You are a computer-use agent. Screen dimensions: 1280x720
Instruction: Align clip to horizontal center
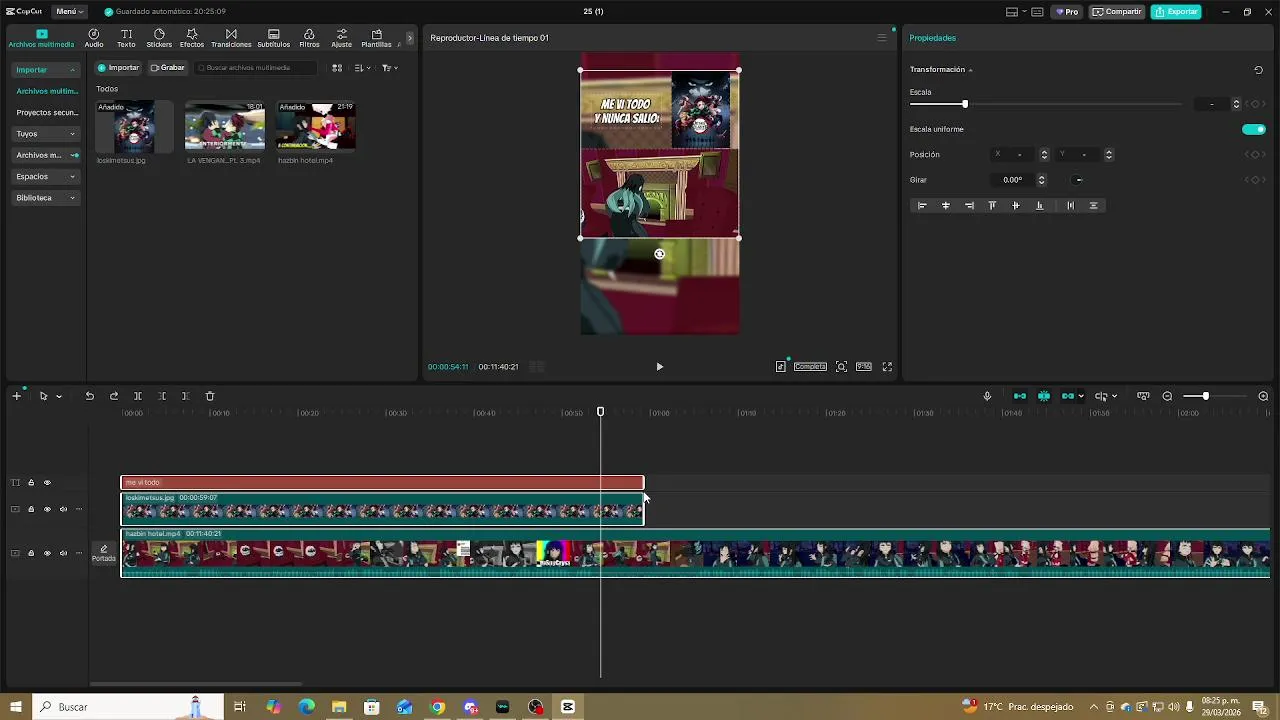pos(946,206)
